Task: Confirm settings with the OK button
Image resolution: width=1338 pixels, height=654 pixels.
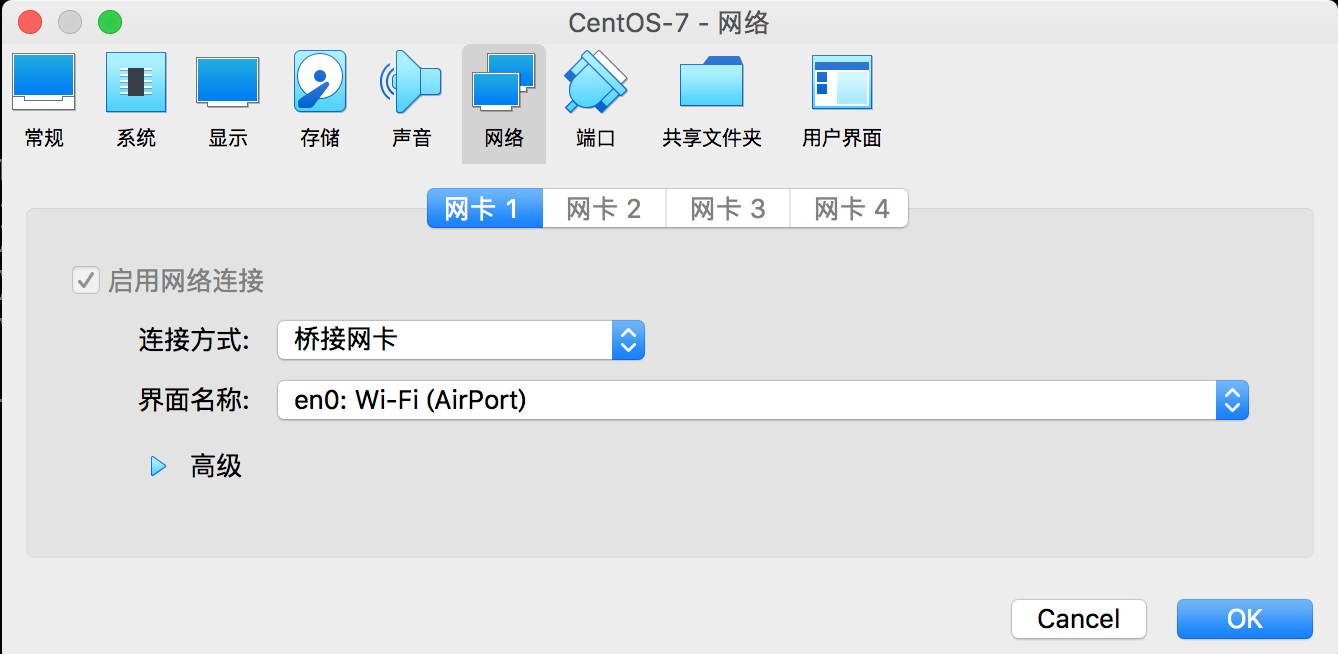Action: 1245,619
